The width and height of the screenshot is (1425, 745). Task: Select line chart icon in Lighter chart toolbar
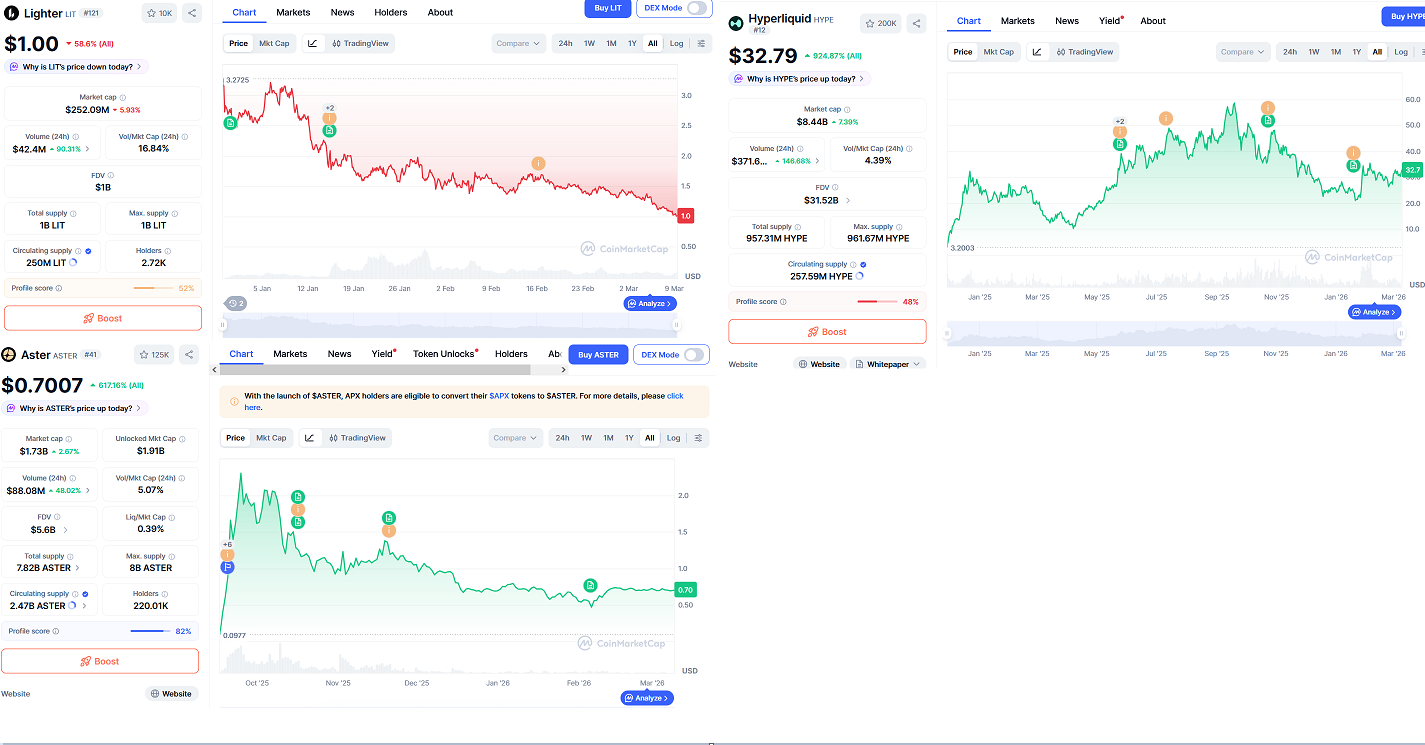click(x=313, y=43)
